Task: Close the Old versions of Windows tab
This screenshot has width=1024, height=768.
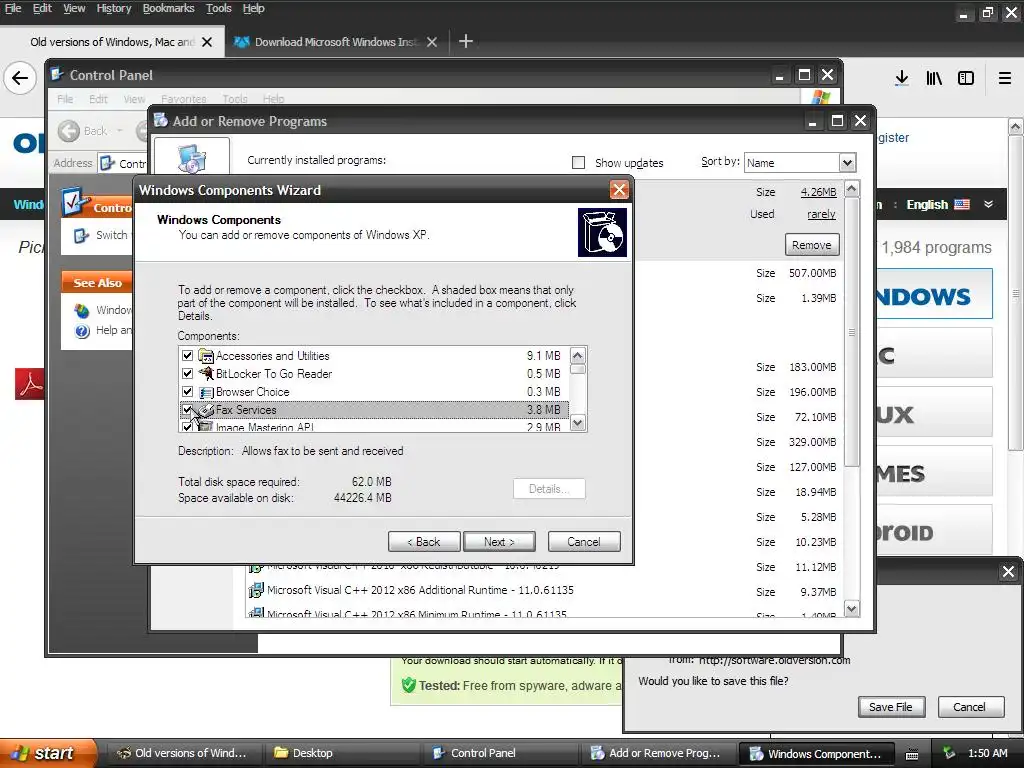Action: [x=207, y=42]
